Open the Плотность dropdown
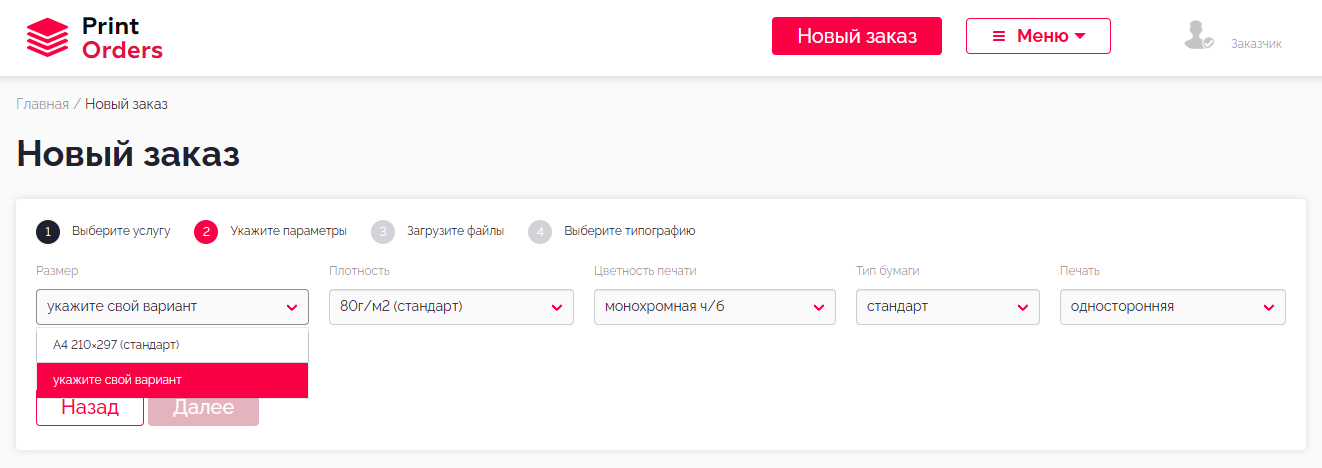The height and width of the screenshot is (468, 1322). tap(451, 307)
